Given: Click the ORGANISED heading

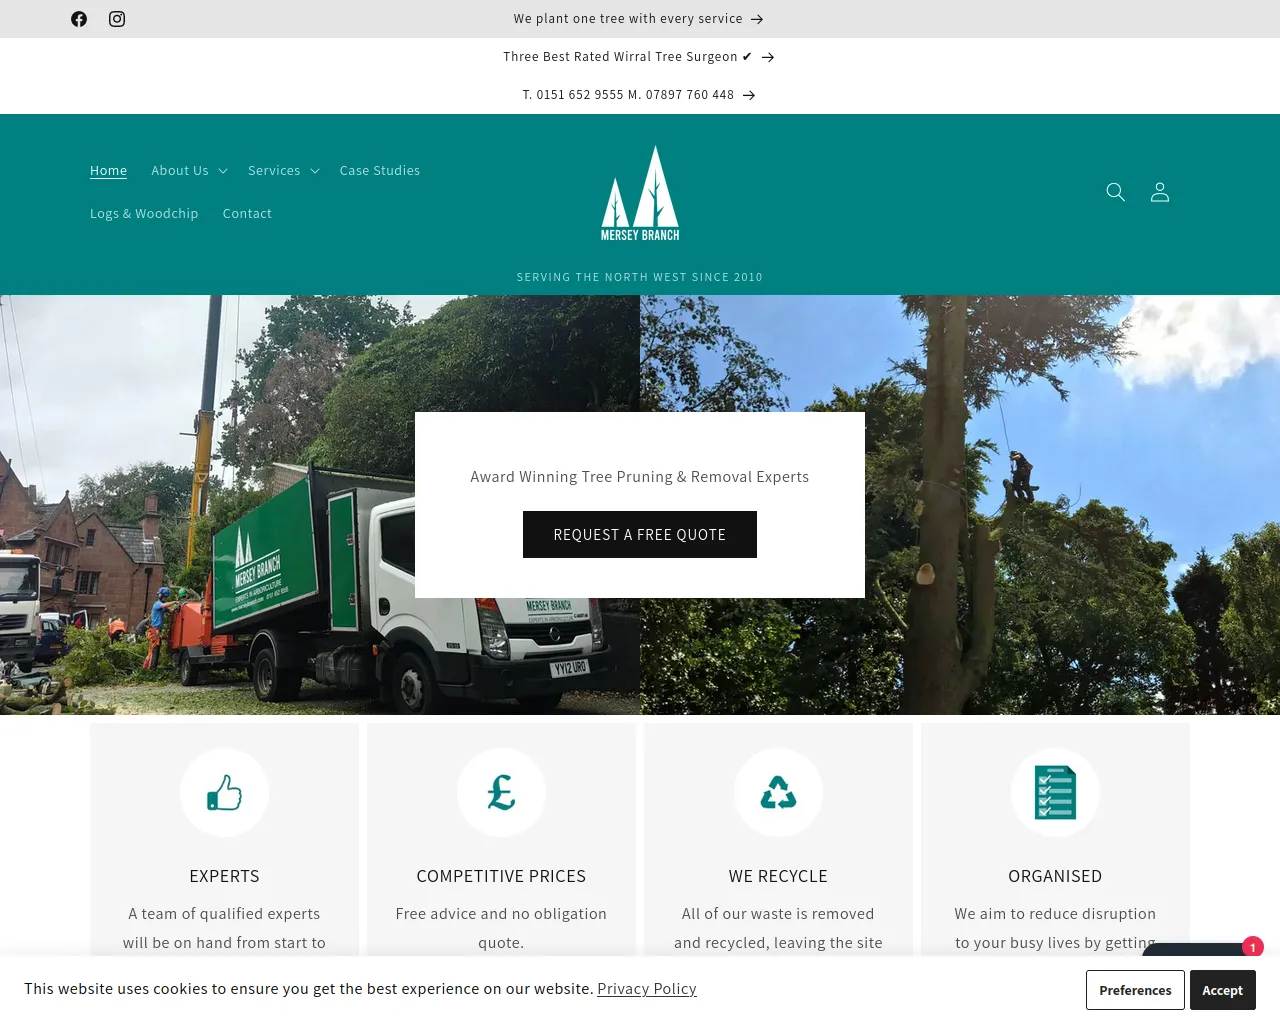Looking at the screenshot, I should coord(1055,876).
